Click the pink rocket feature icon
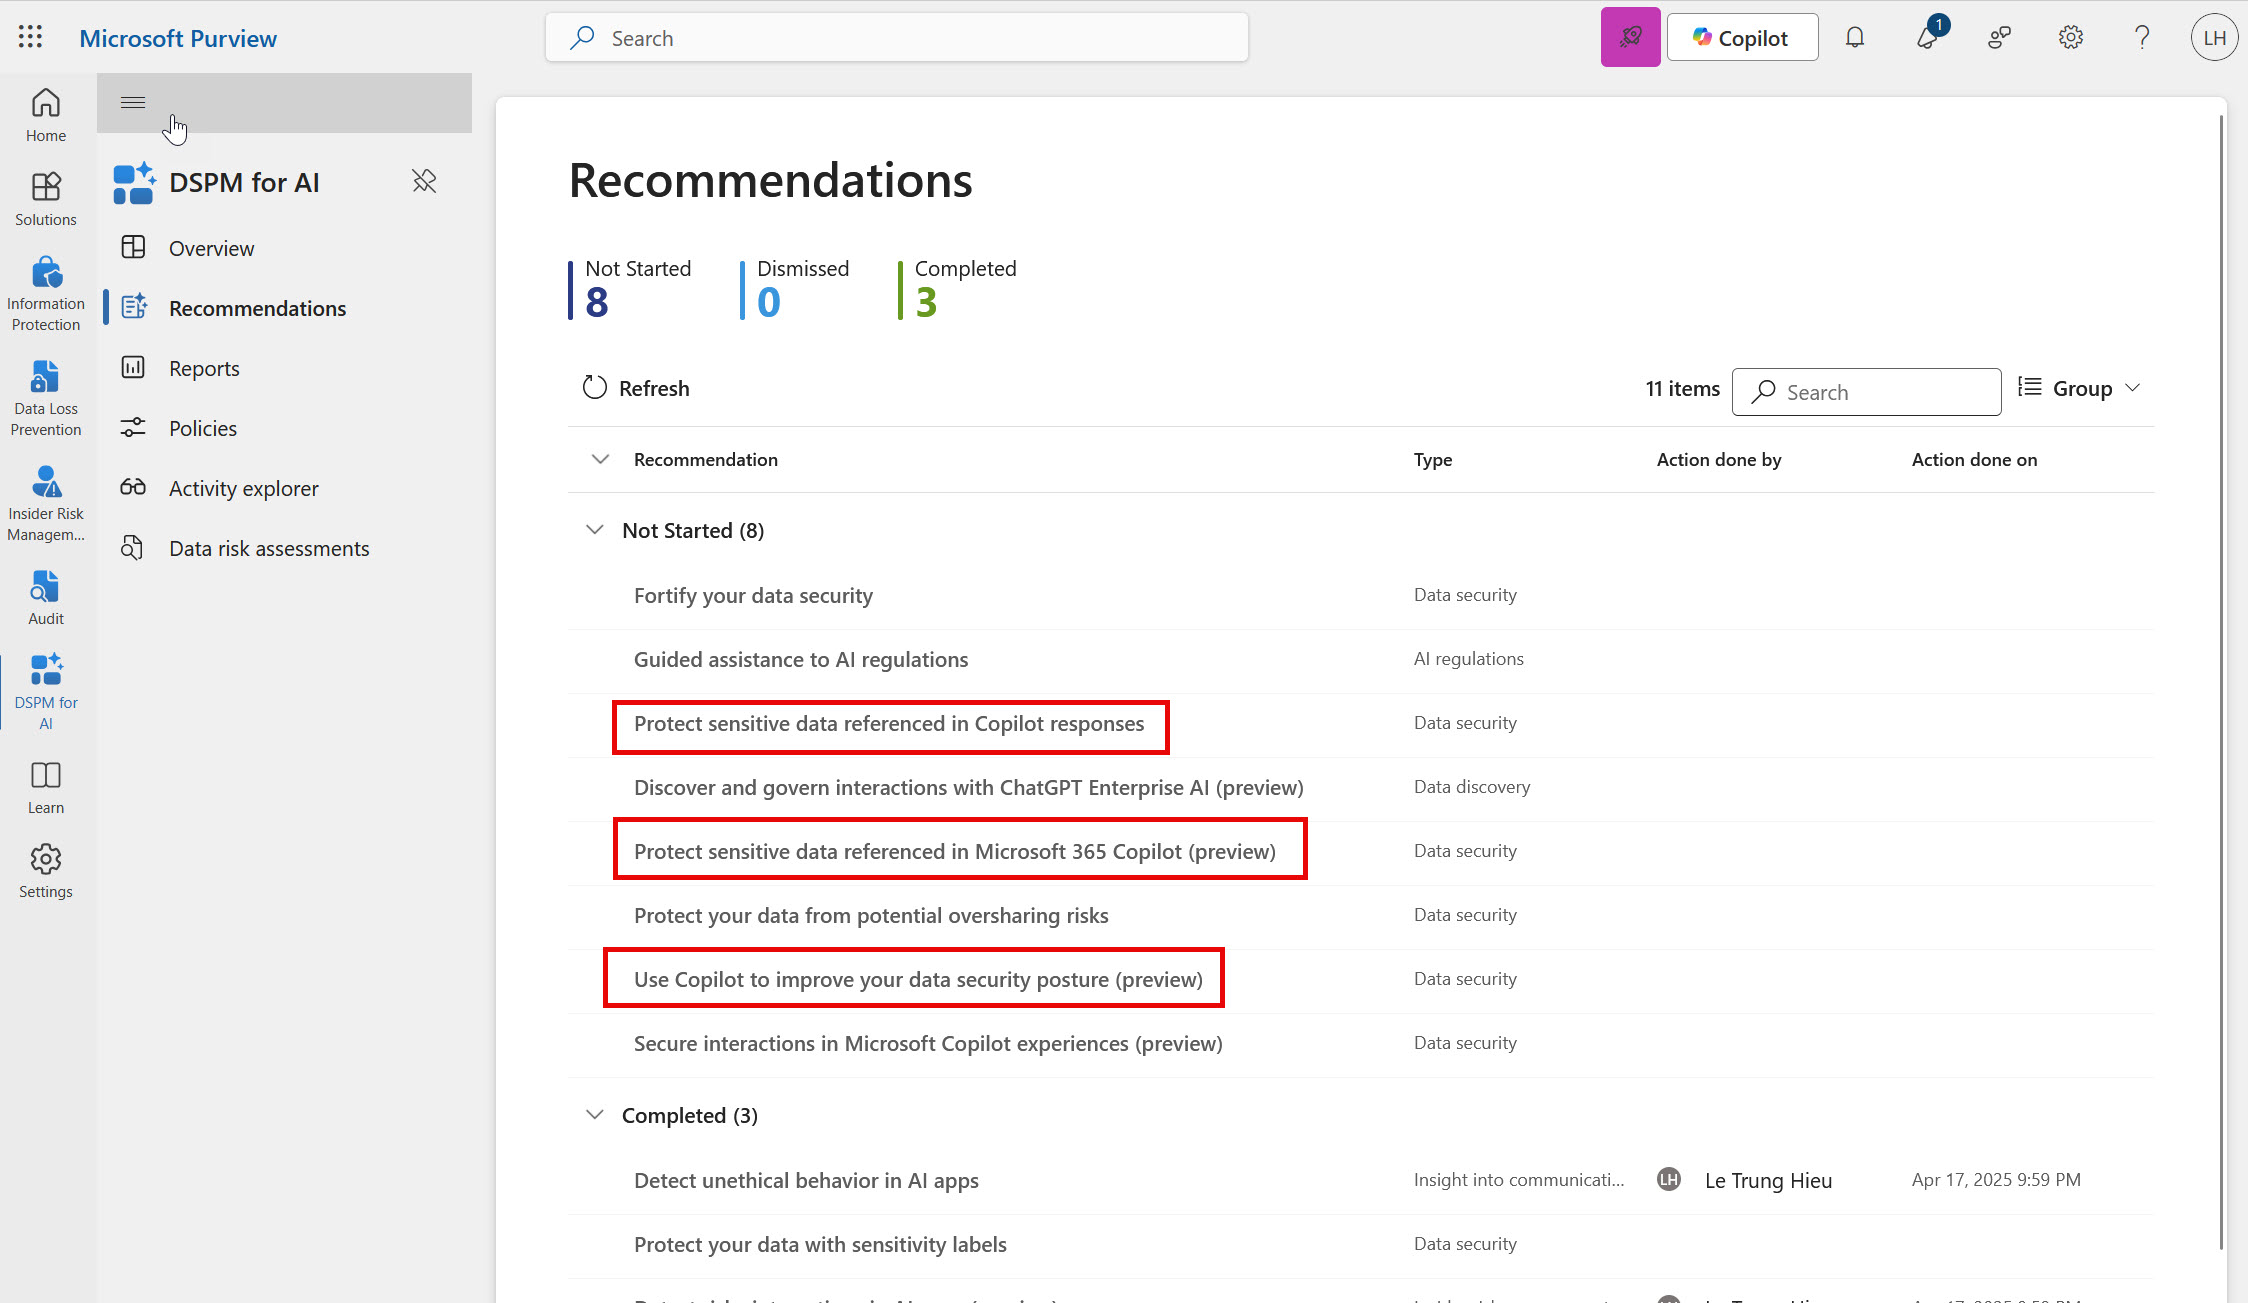 1630,37
